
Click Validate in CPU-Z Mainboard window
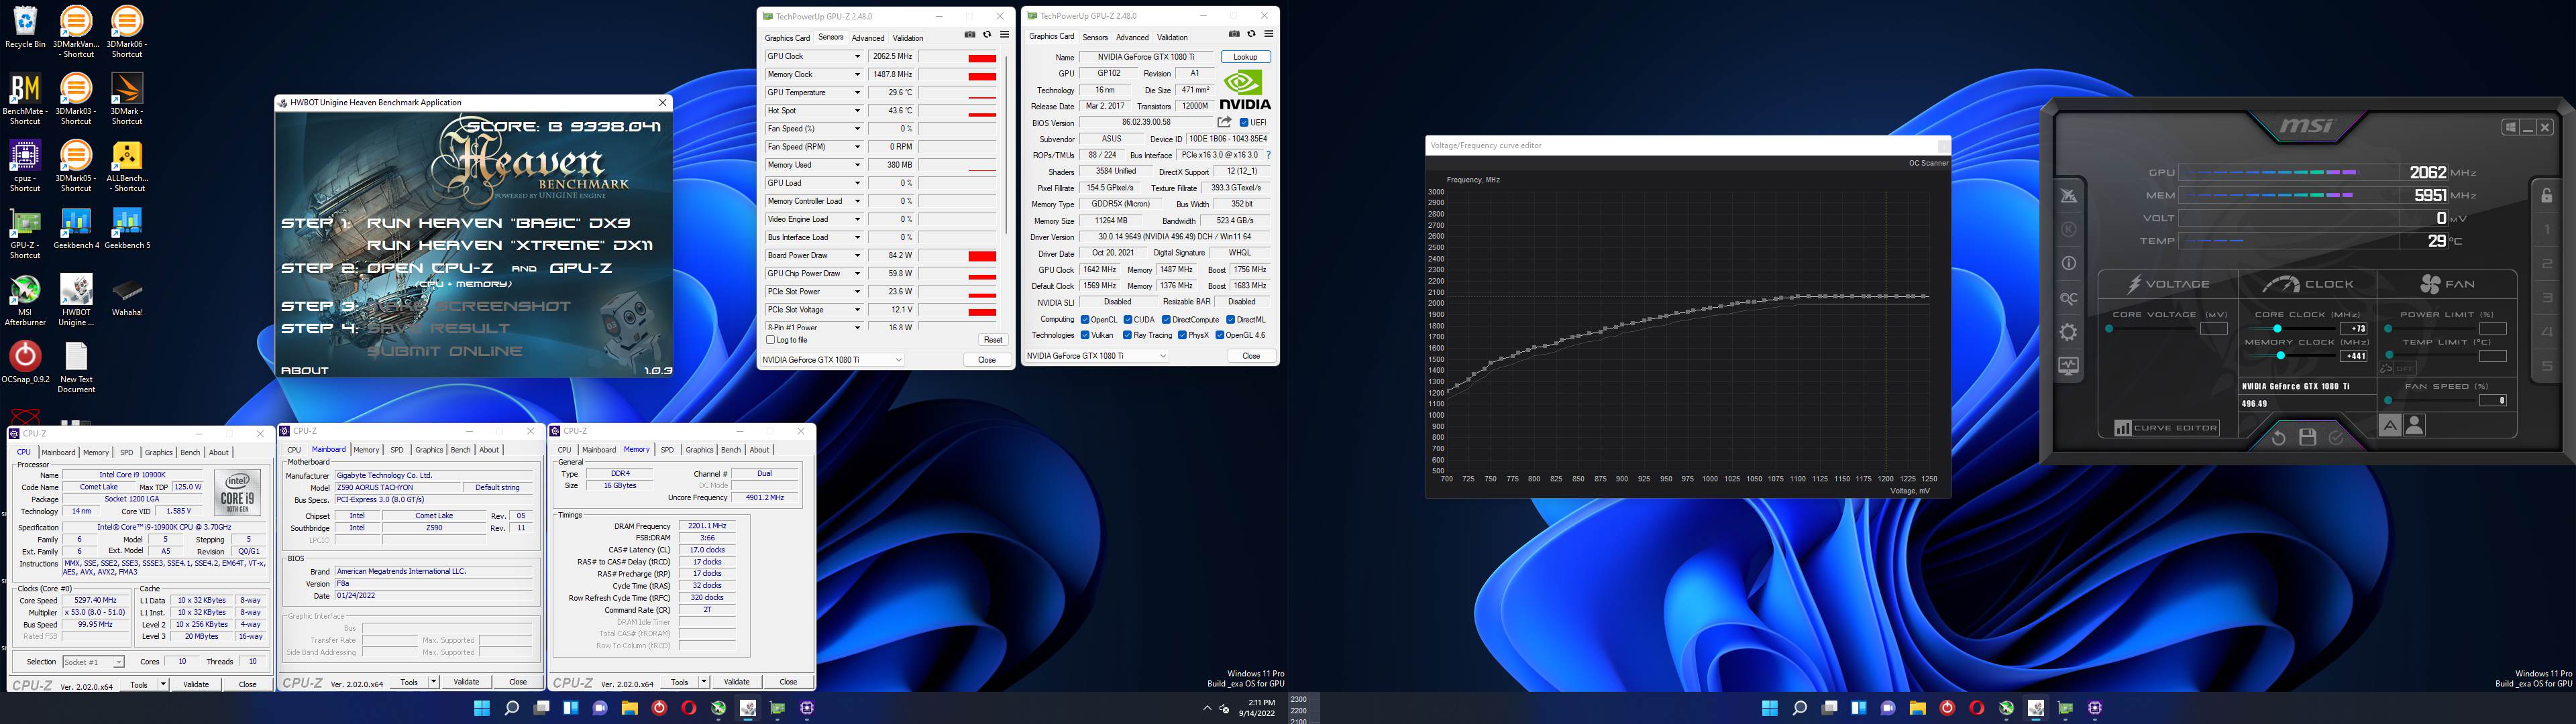pyautogui.click(x=467, y=682)
